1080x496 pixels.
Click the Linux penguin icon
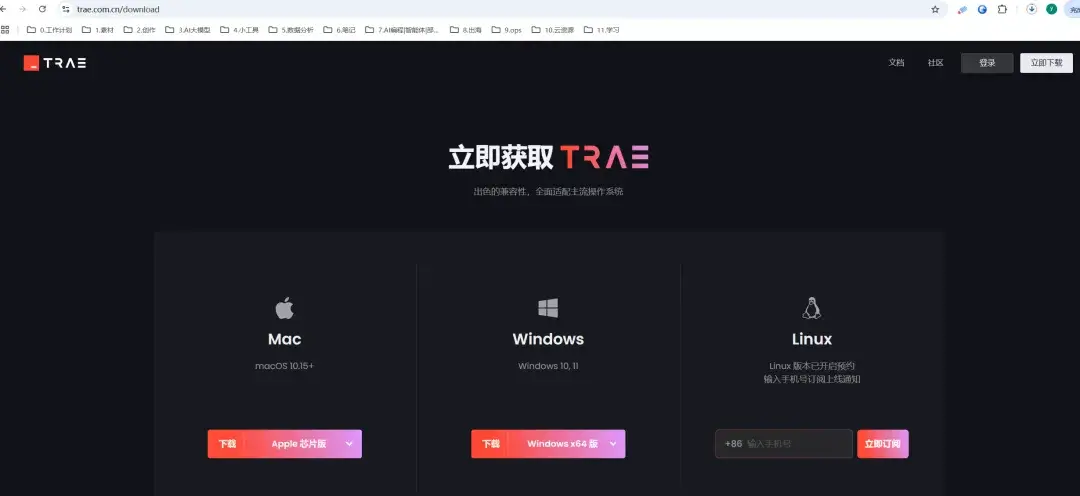(x=812, y=308)
